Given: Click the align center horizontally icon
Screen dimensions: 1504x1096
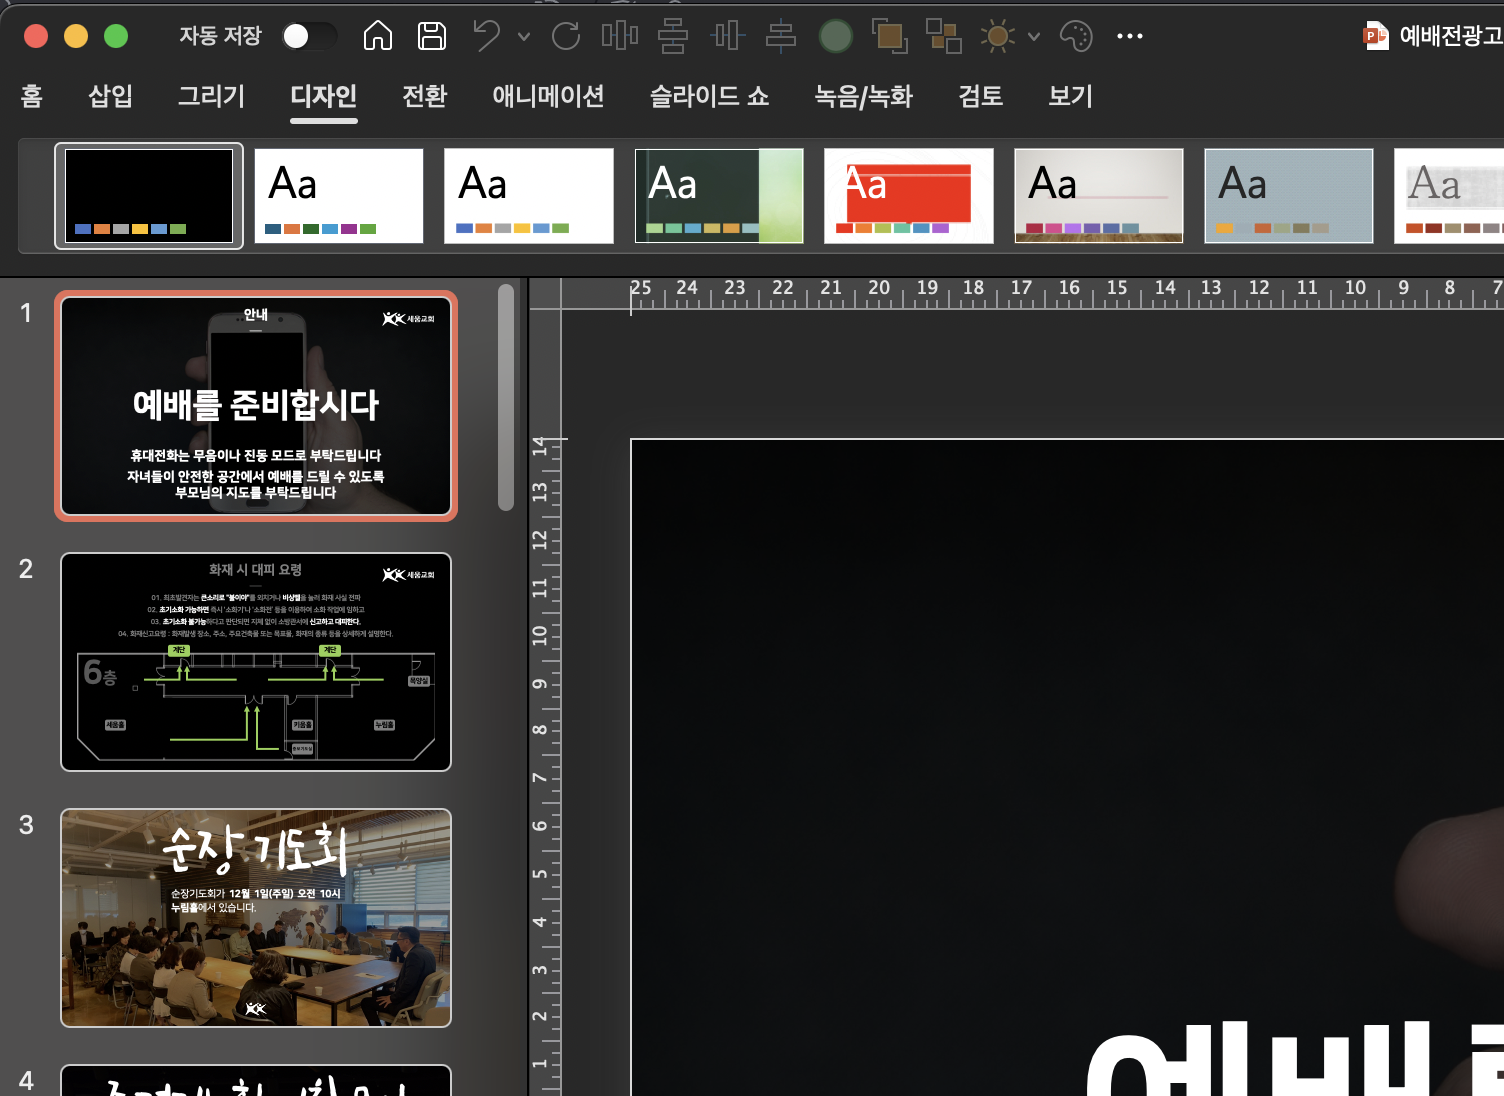Looking at the screenshot, I should (x=728, y=36).
